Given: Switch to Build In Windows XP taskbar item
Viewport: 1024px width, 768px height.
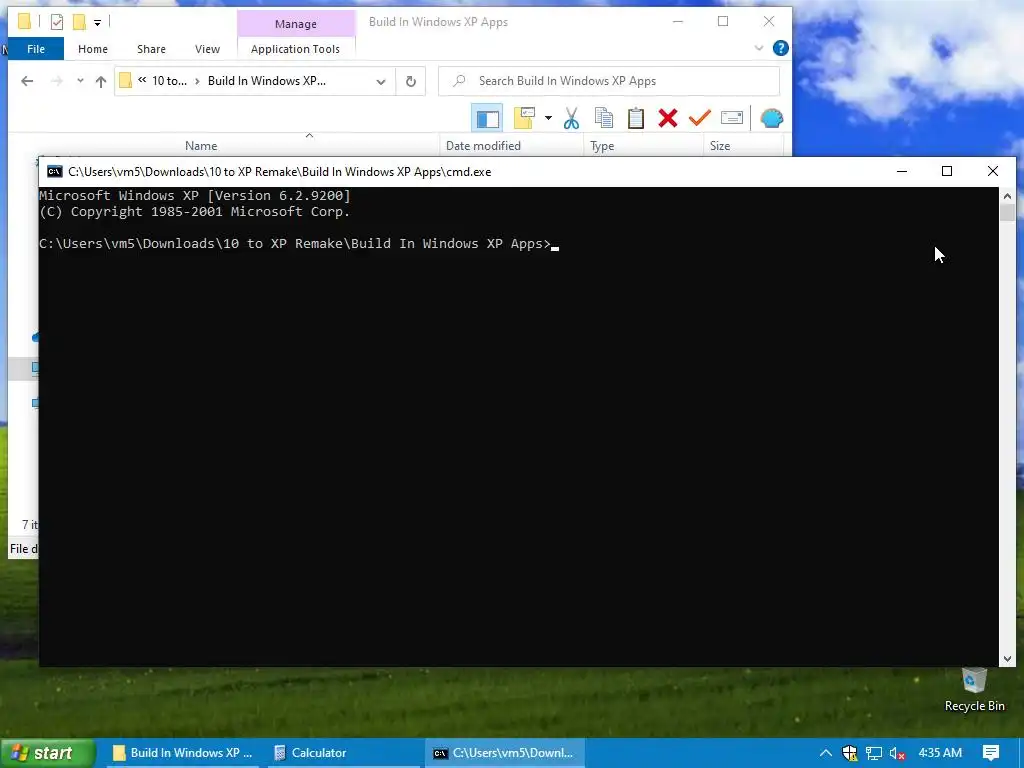Looking at the screenshot, I should [x=182, y=753].
